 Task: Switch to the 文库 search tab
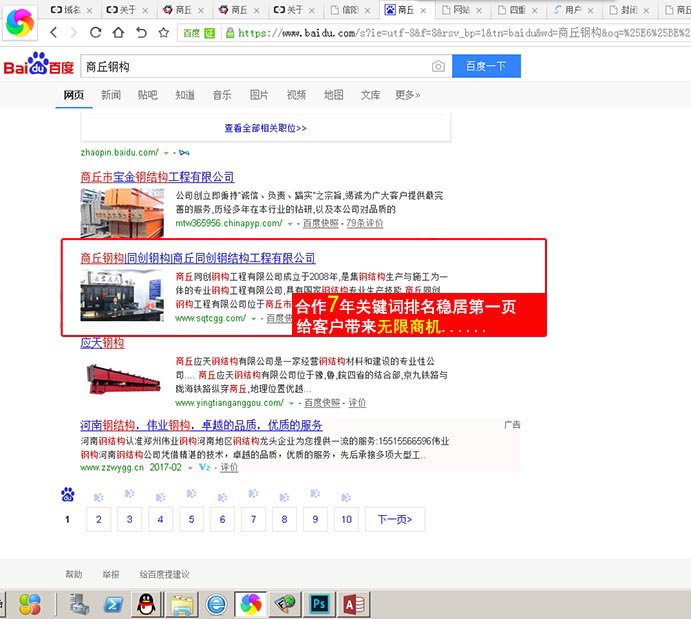pyautogui.click(x=370, y=95)
